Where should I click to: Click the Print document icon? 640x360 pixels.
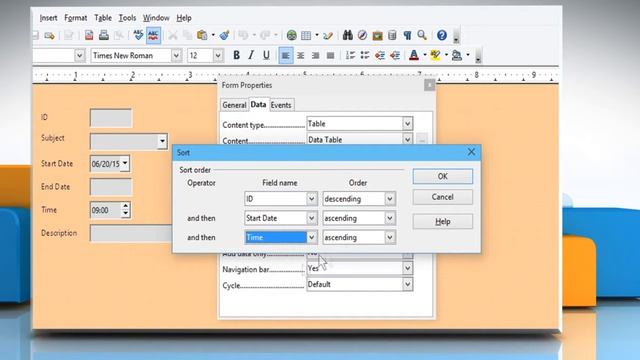[104, 36]
